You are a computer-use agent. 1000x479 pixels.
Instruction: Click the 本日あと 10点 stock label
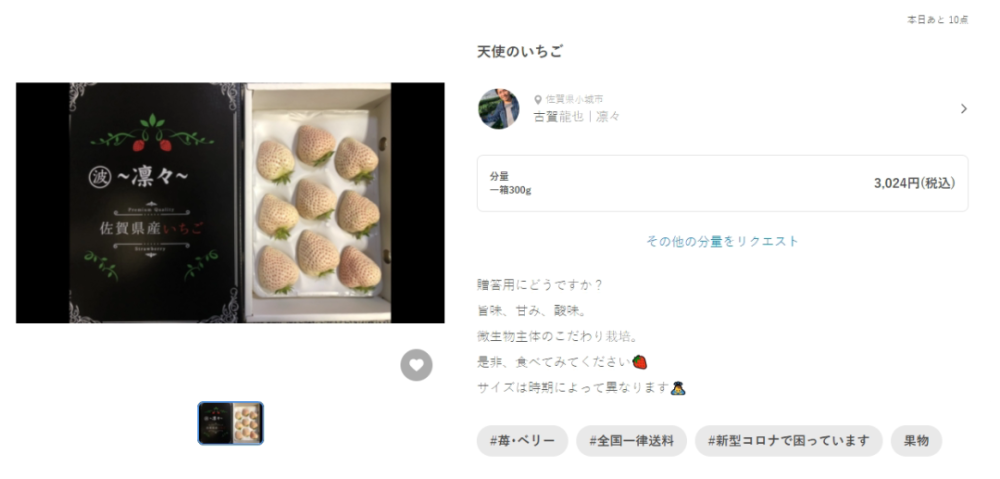click(938, 20)
